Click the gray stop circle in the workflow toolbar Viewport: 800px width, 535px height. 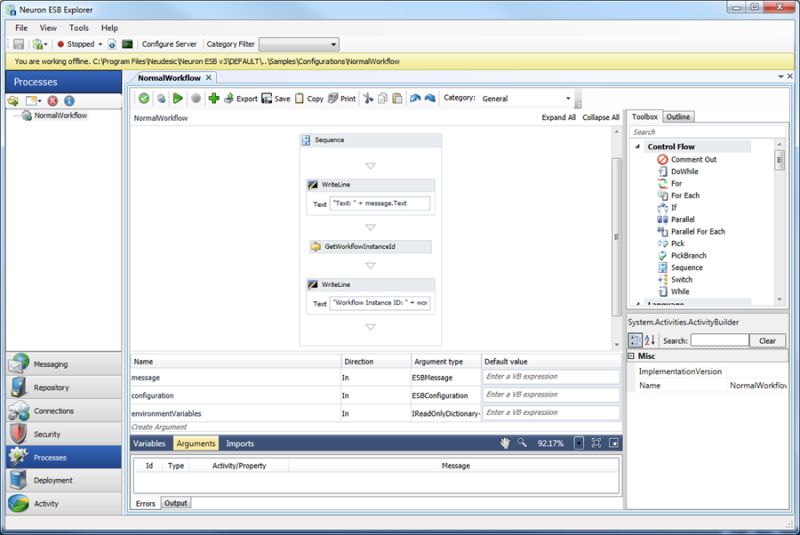pos(195,98)
